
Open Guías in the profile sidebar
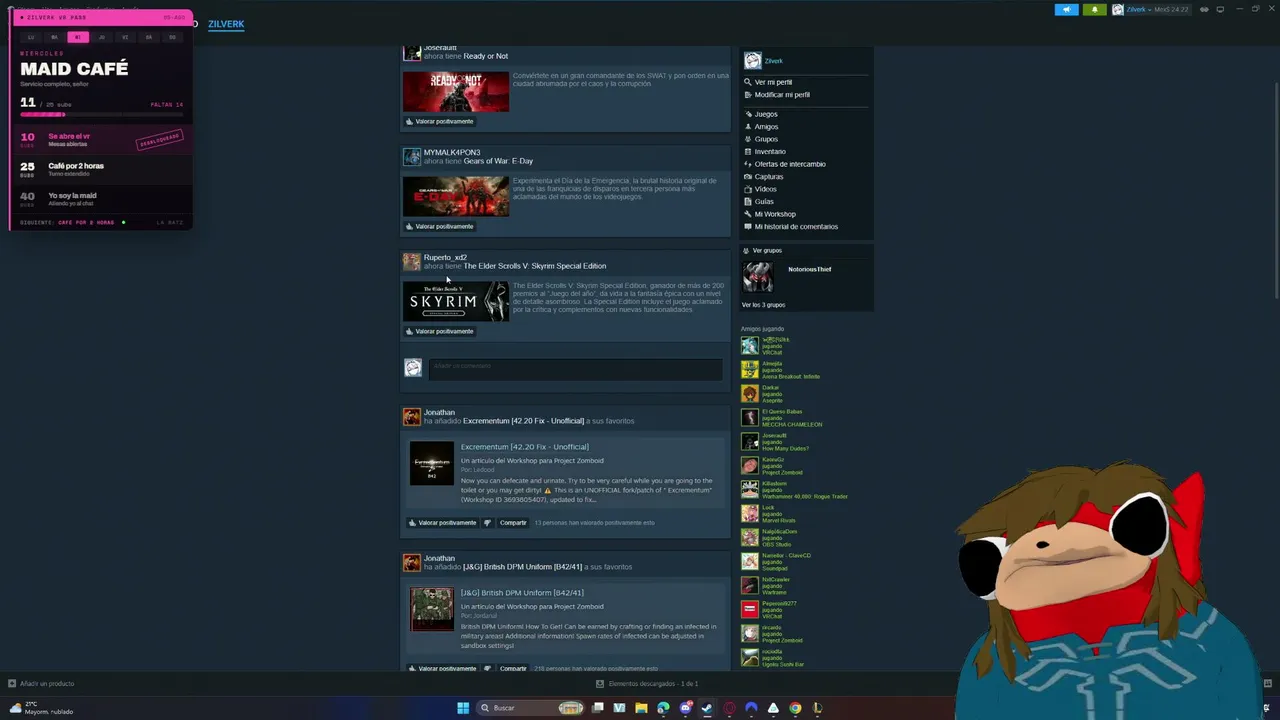[764, 202]
